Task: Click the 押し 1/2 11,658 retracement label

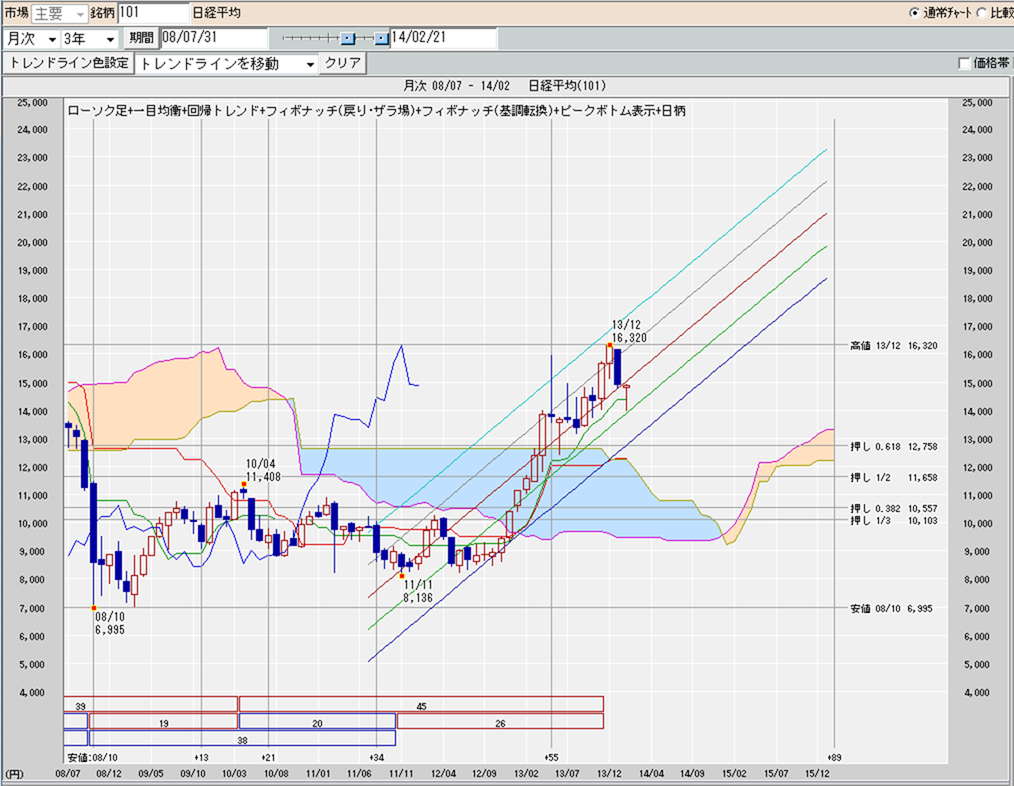Action: click(894, 477)
